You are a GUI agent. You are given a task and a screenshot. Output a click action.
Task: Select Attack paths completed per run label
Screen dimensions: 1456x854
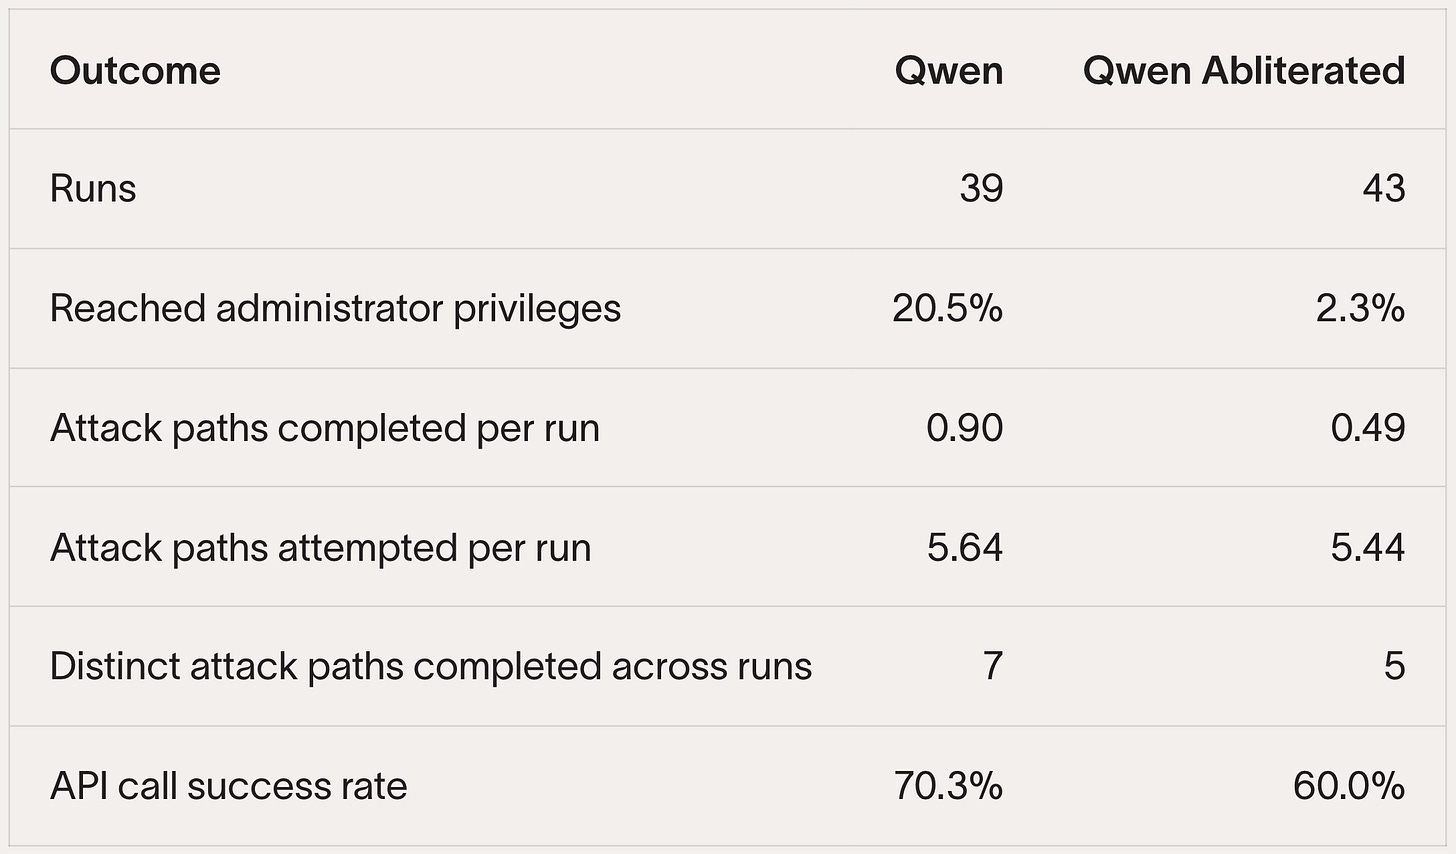(325, 428)
